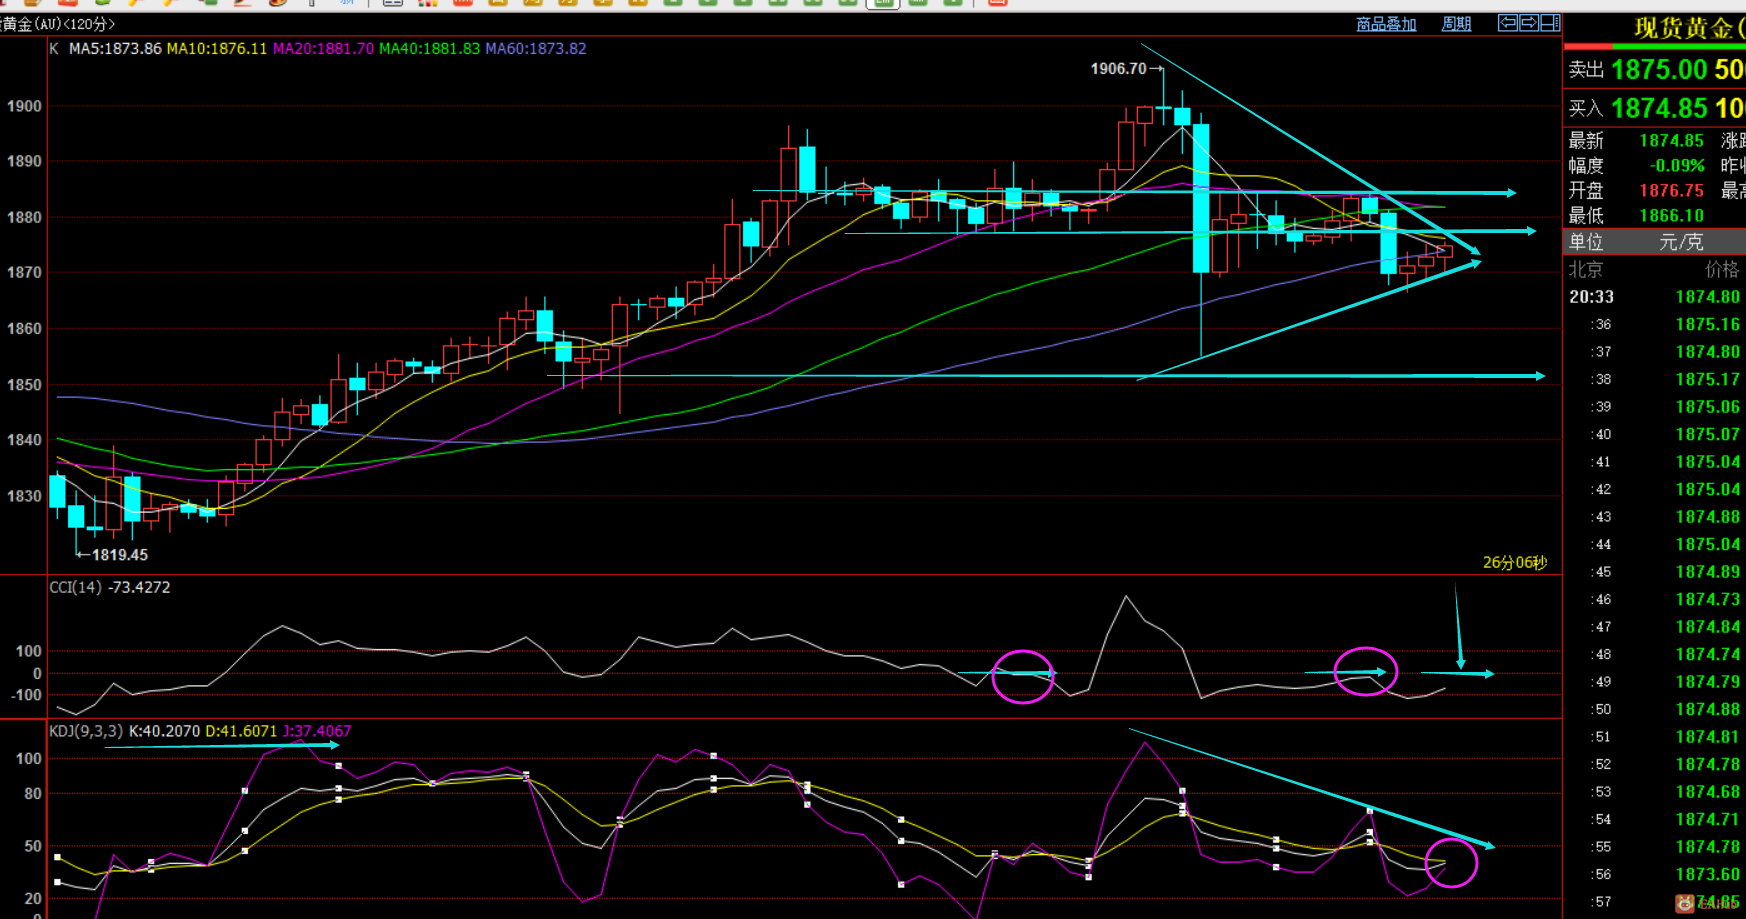Click the K:40.2070 value label
Viewport: 1746px width, 919px height.
pyautogui.click(x=164, y=731)
